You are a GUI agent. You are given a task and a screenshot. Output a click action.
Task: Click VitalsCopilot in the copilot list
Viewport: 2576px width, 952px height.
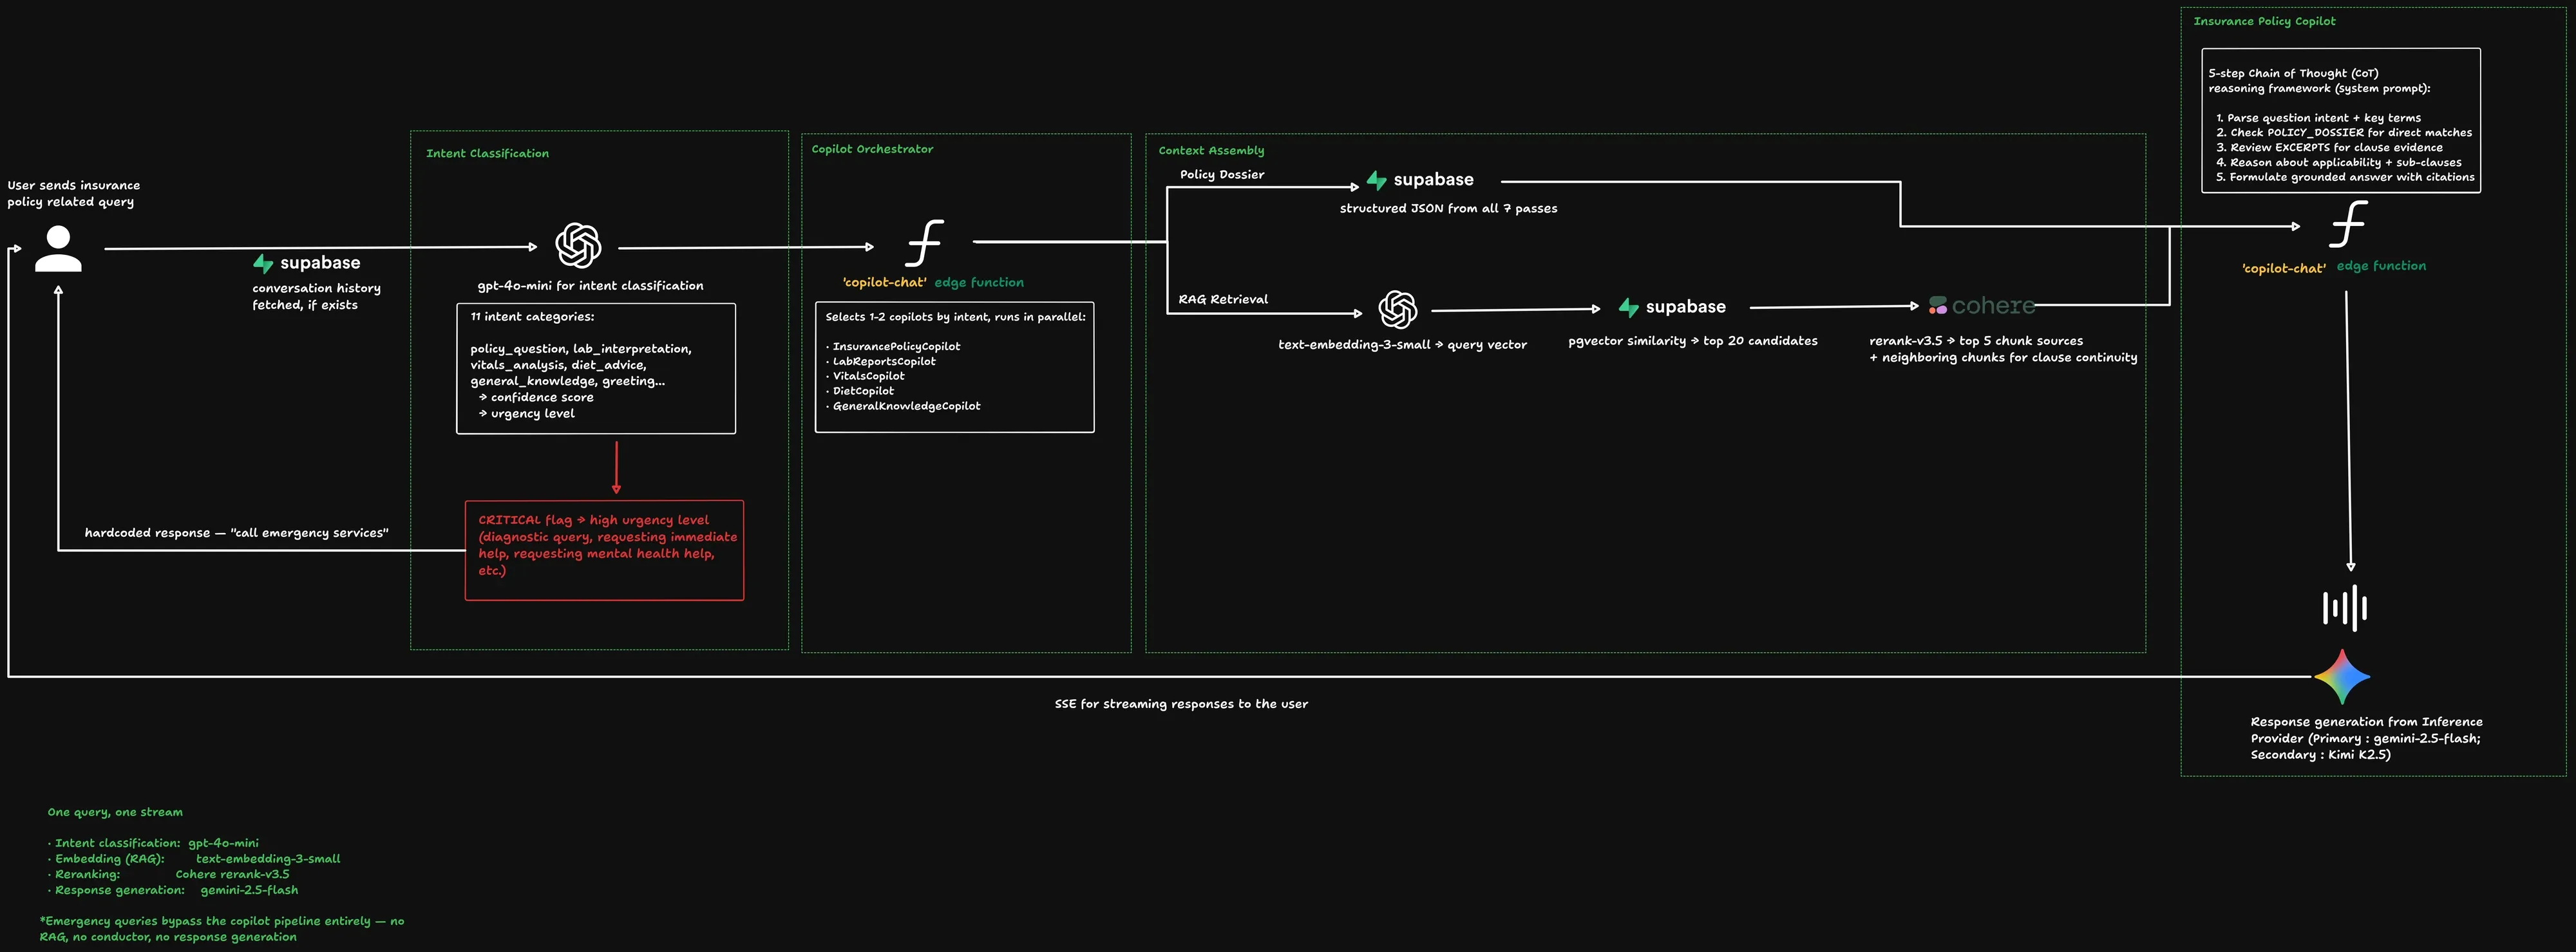(x=866, y=377)
